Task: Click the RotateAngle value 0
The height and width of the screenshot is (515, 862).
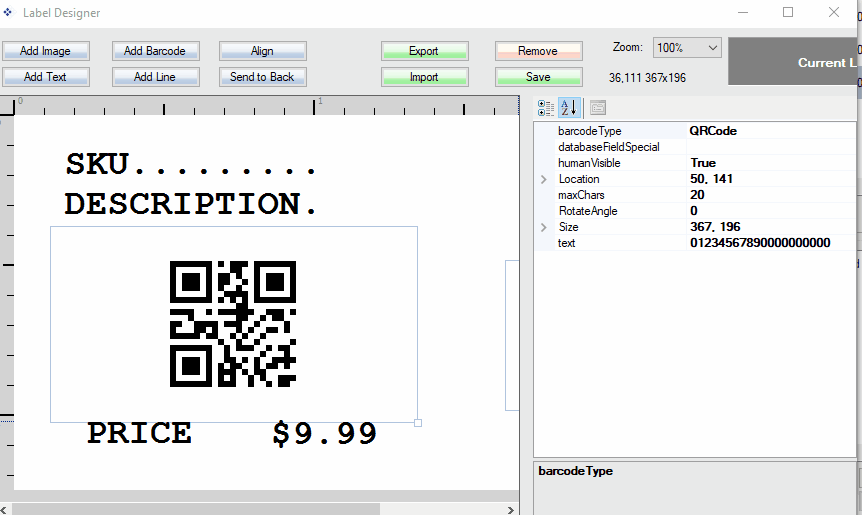Action: point(771,211)
